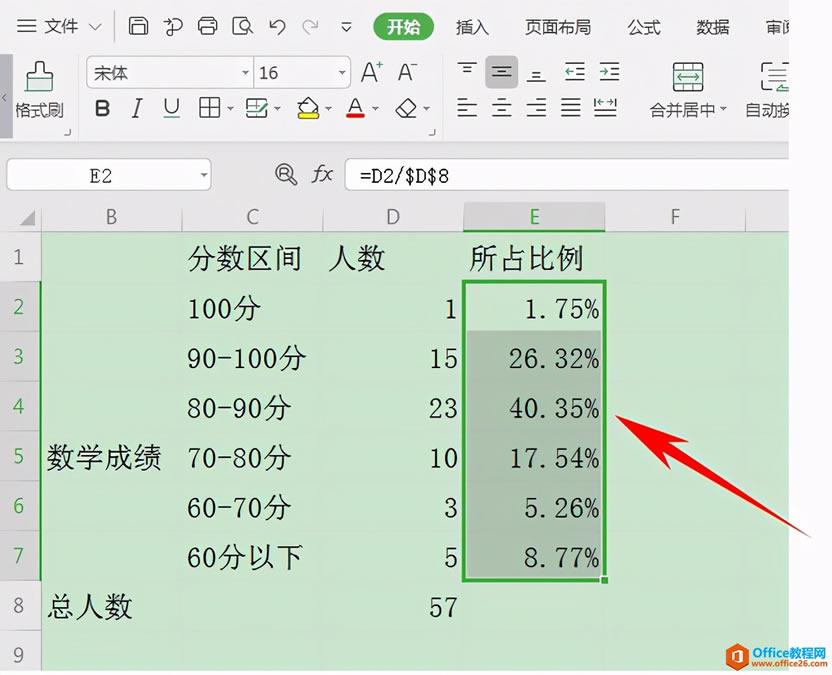Viewport: 832px width, 675px height.
Task: Expand the Name Box dropdown arrow
Action: pos(203,175)
